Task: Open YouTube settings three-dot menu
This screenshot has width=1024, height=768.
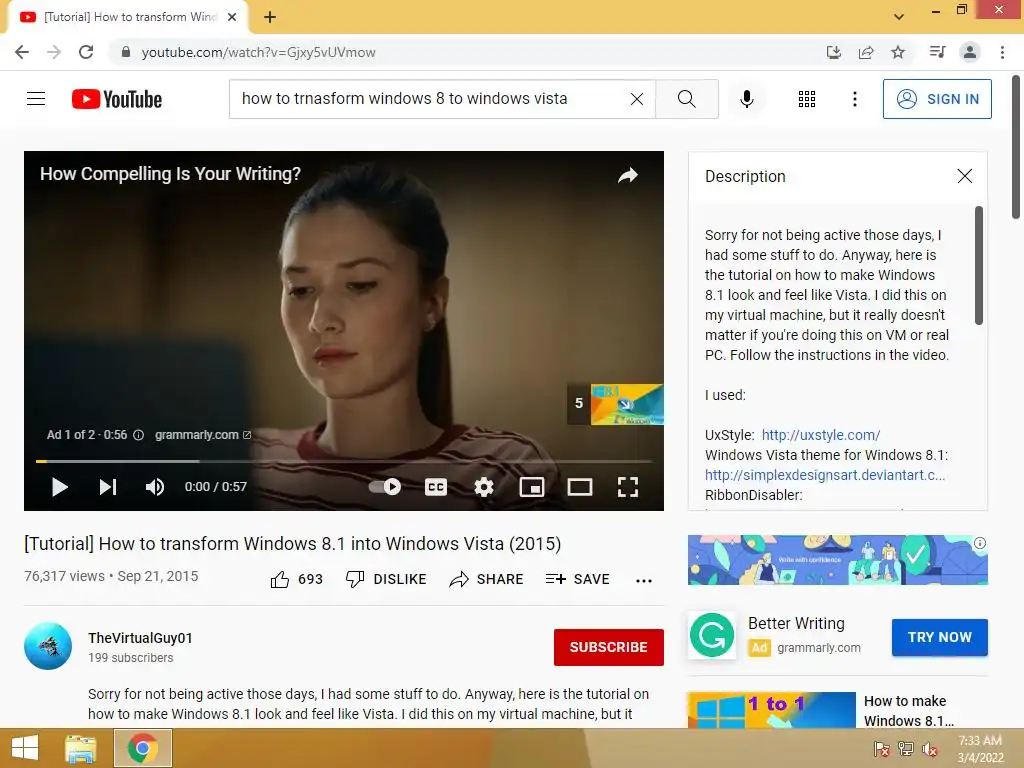Action: [x=854, y=99]
